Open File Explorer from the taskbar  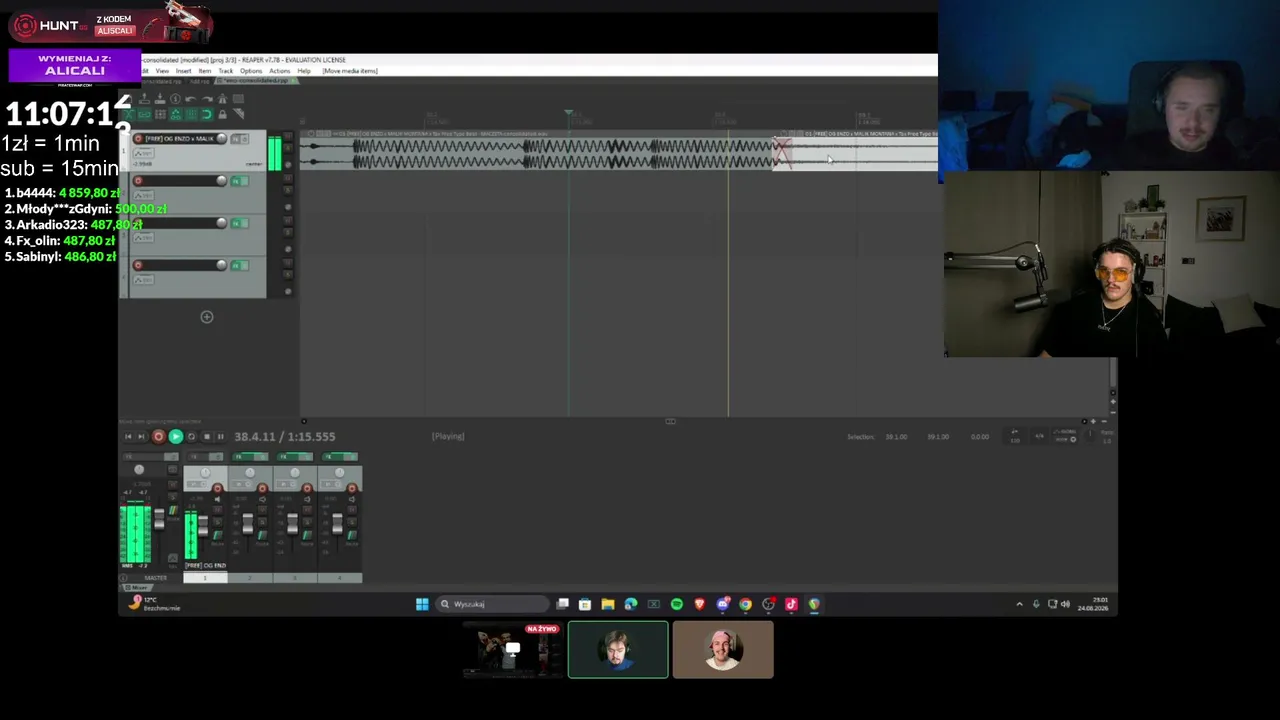click(608, 604)
